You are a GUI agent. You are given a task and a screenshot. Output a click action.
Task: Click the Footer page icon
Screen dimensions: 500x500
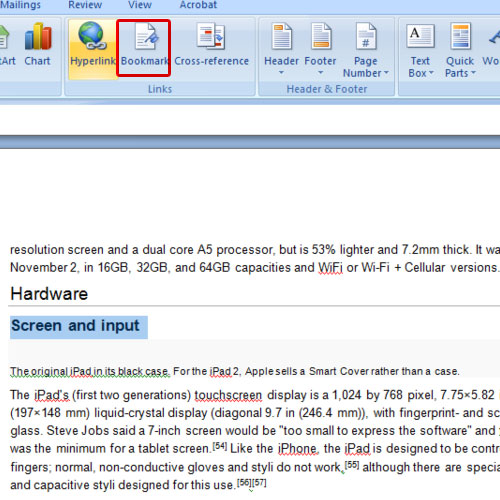321,36
